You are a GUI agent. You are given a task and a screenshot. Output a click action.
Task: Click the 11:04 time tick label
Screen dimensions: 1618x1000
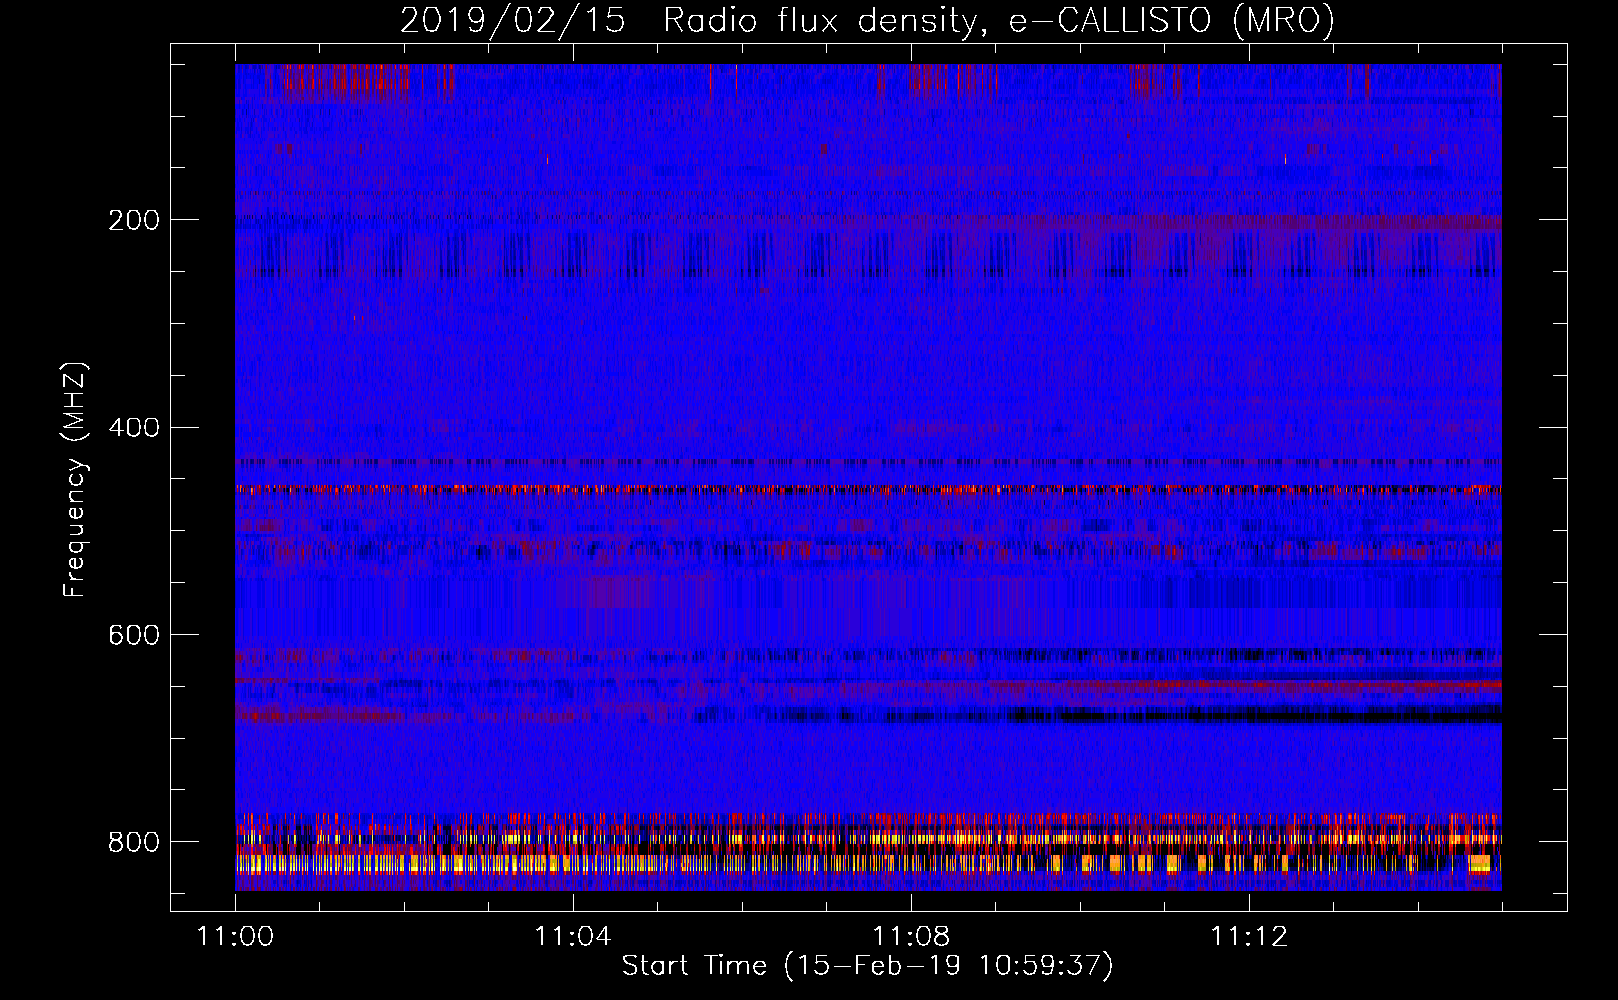pyautogui.click(x=573, y=936)
